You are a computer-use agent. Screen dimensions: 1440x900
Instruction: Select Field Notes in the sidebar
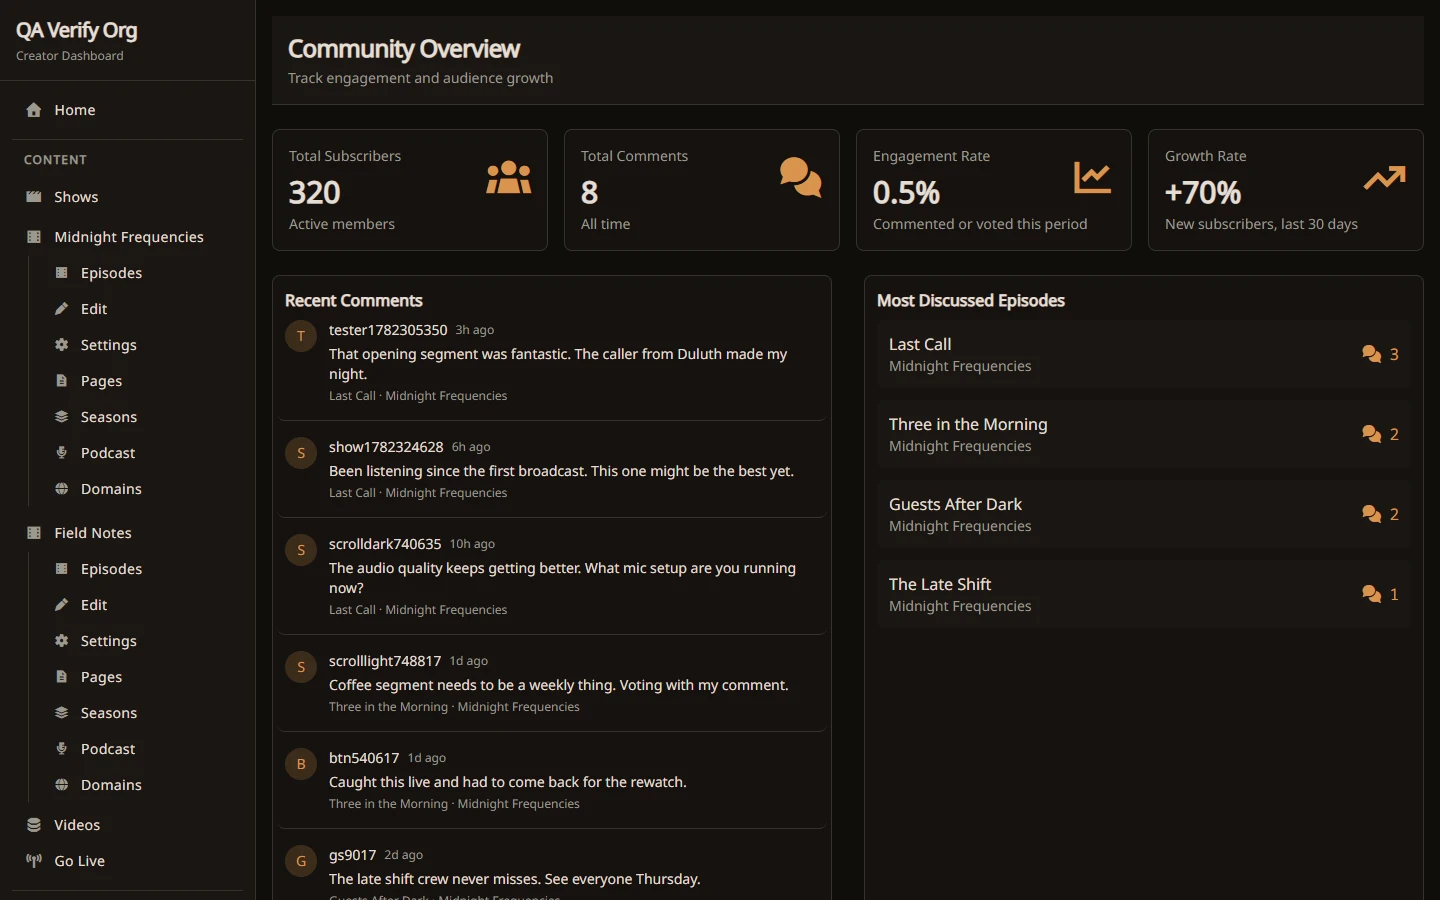tap(128, 533)
